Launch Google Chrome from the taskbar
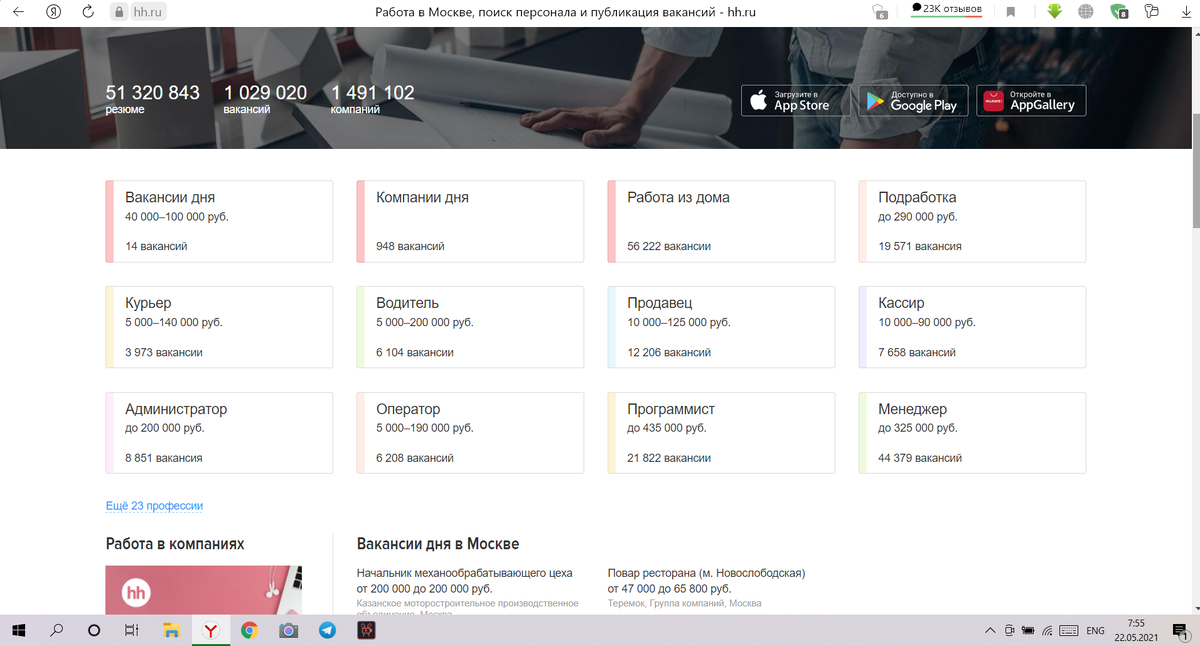This screenshot has height=646, width=1200. click(x=250, y=630)
